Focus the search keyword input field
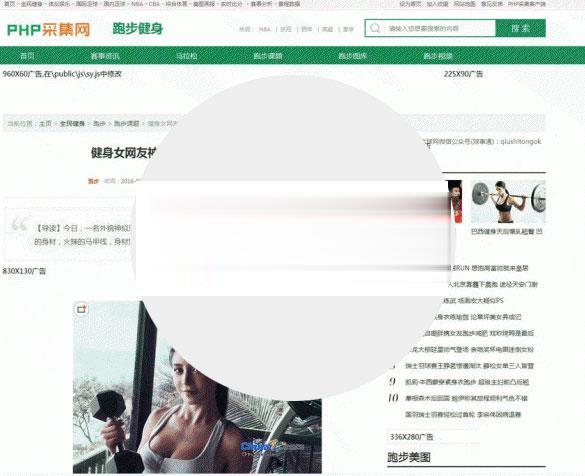Viewport: 585px width, 476px height. point(440,28)
